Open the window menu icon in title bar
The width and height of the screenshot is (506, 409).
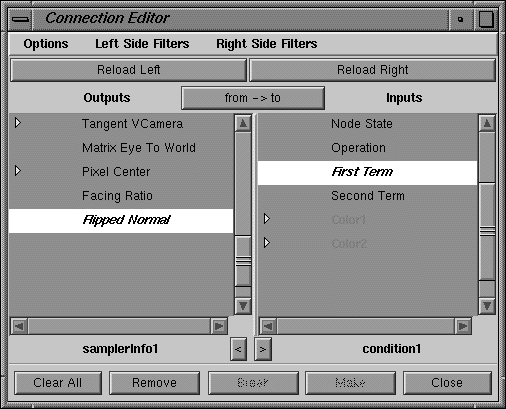tap(20, 19)
